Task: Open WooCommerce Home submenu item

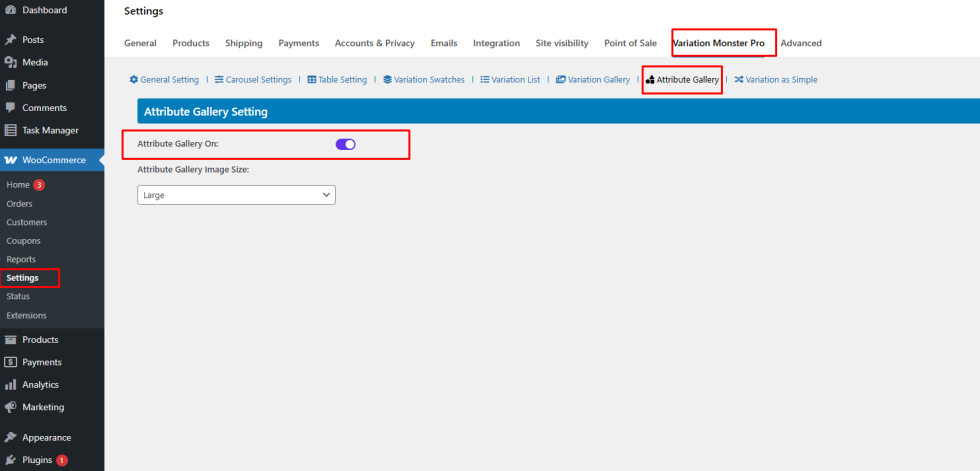Action: coord(18,185)
